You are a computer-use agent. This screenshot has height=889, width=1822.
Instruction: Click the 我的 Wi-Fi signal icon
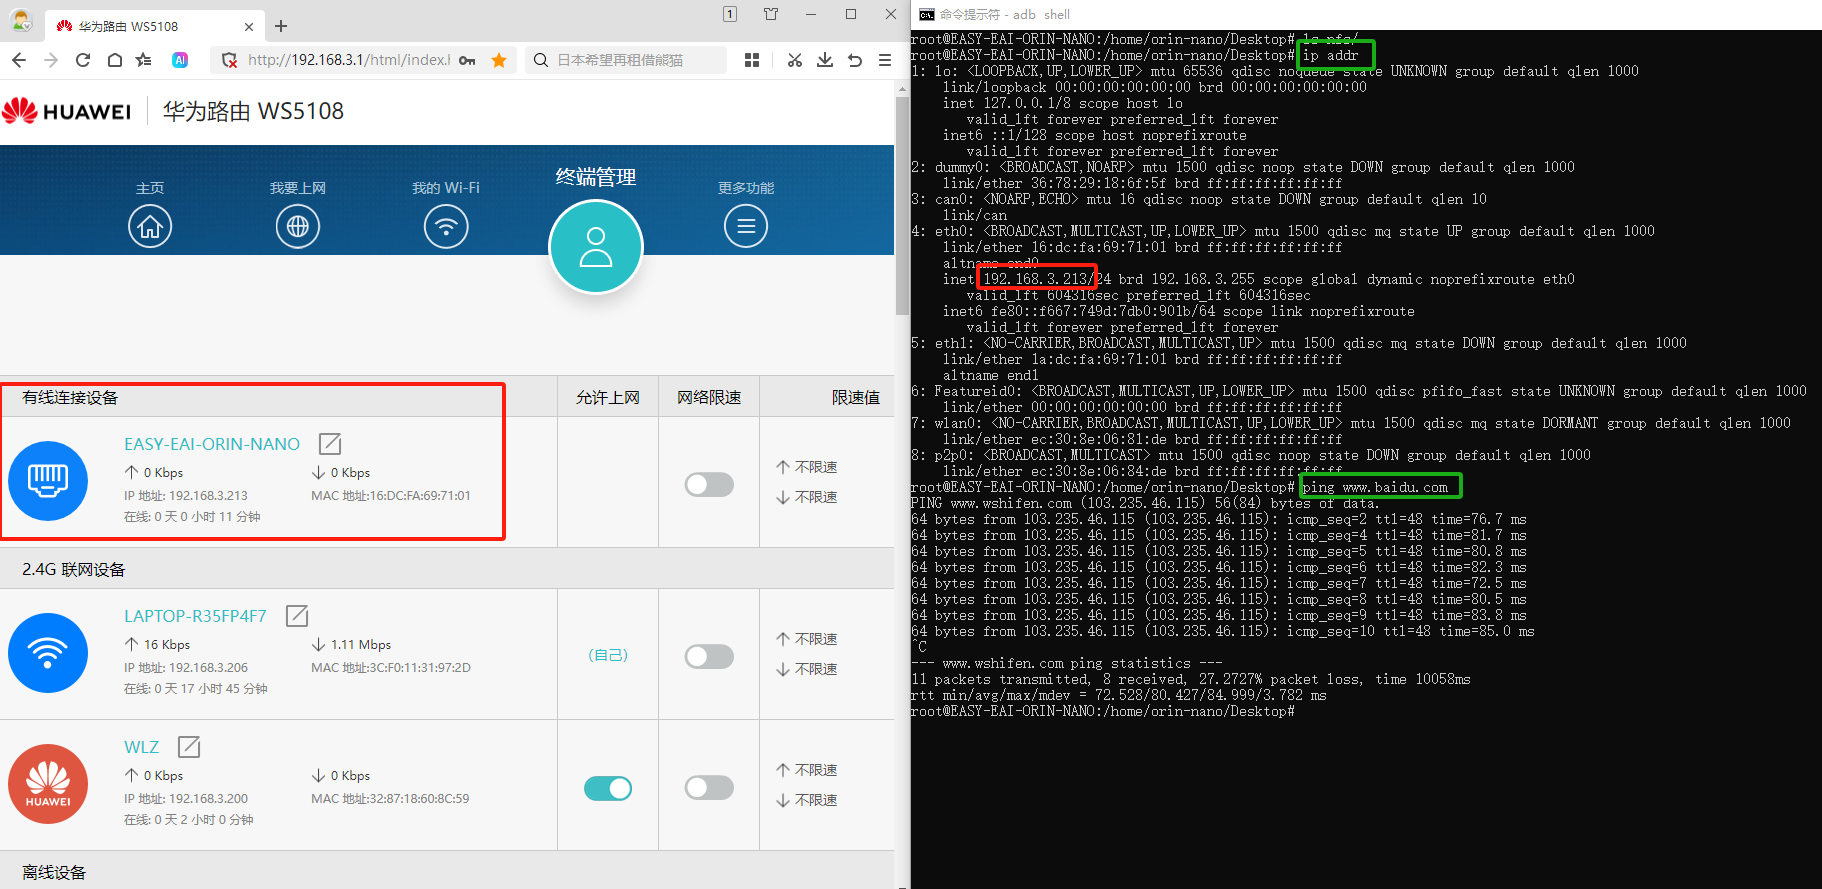[x=446, y=227]
